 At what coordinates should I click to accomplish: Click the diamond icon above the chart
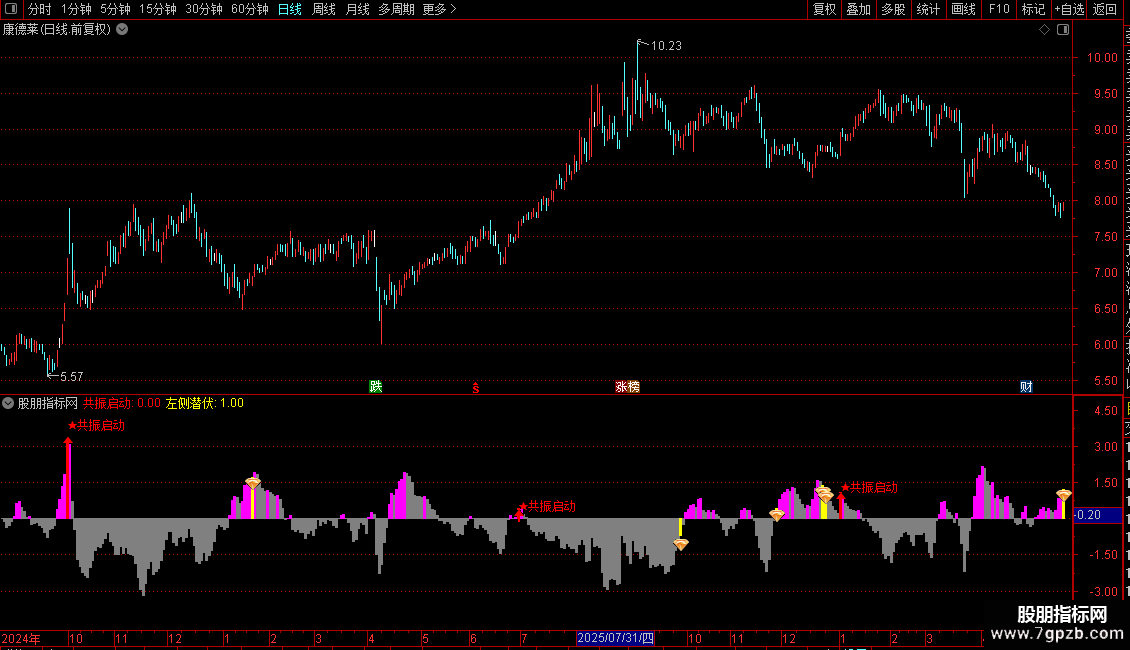[1044, 30]
